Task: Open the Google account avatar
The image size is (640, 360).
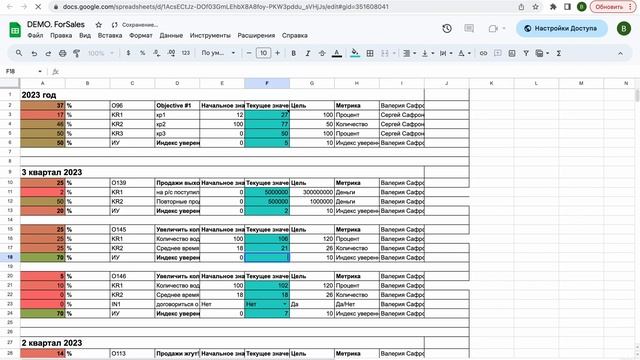Action: tap(624, 29)
